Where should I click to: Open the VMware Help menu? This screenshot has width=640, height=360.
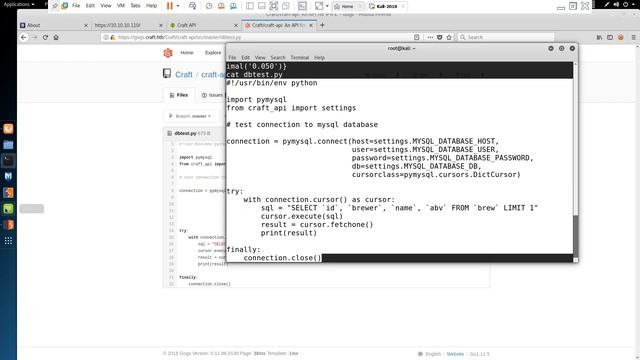pyautogui.click(x=151, y=6)
